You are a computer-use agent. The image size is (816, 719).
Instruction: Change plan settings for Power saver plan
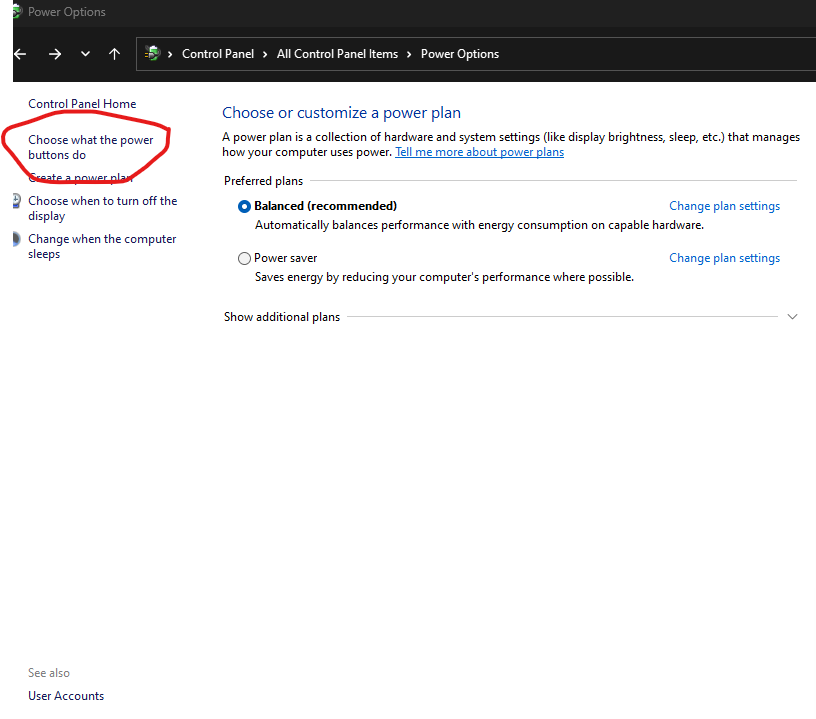click(724, 258)
